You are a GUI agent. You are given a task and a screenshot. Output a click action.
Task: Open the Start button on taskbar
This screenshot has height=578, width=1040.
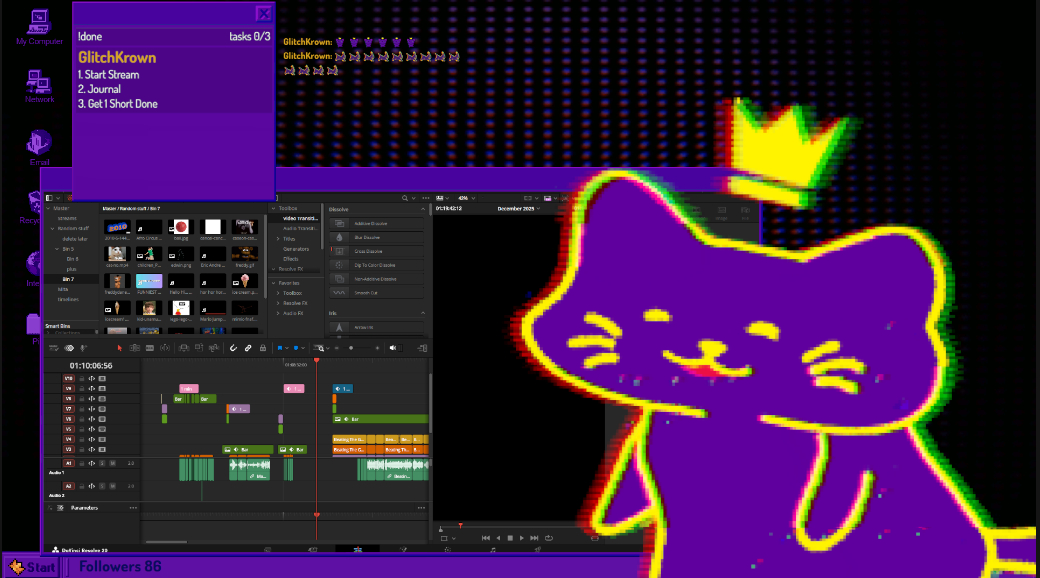[32, 567]
